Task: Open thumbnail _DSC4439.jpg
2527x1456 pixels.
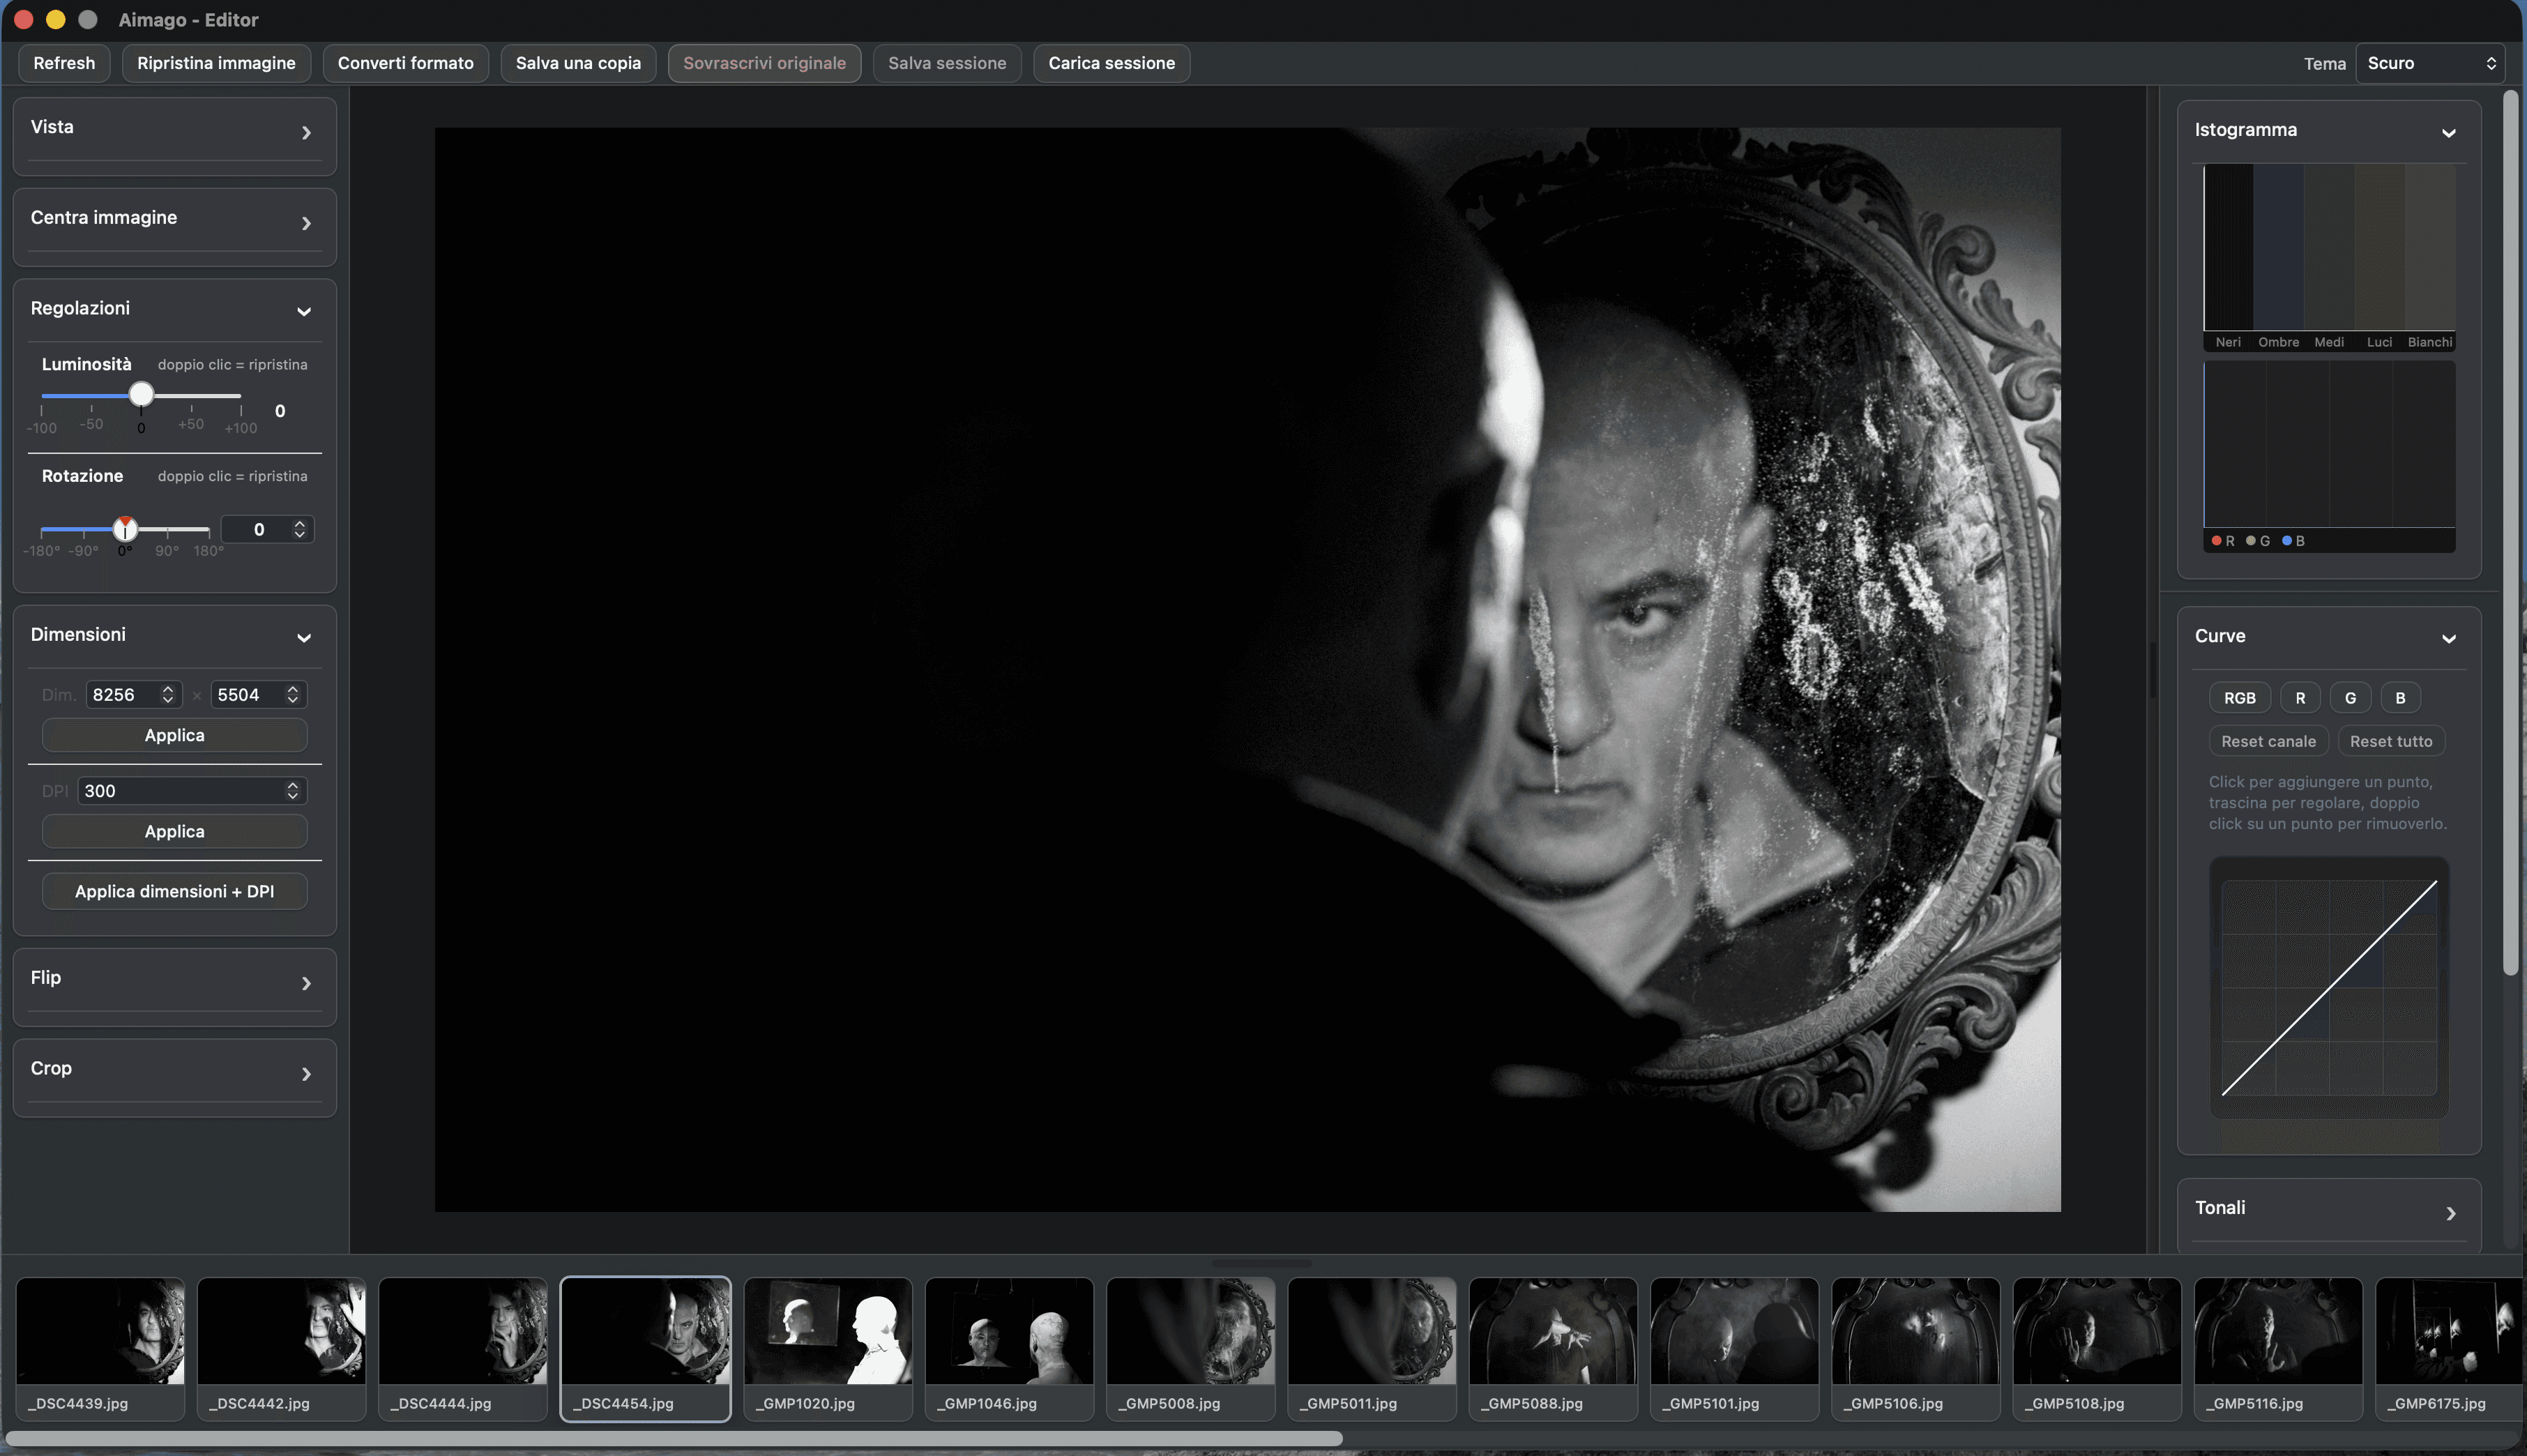Action: tap(100, 1348)
